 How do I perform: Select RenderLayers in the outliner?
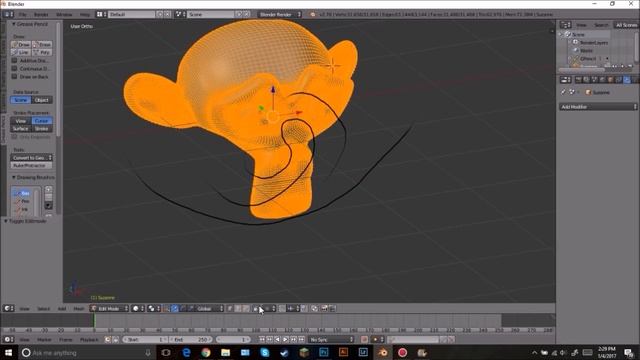(593, 42)
